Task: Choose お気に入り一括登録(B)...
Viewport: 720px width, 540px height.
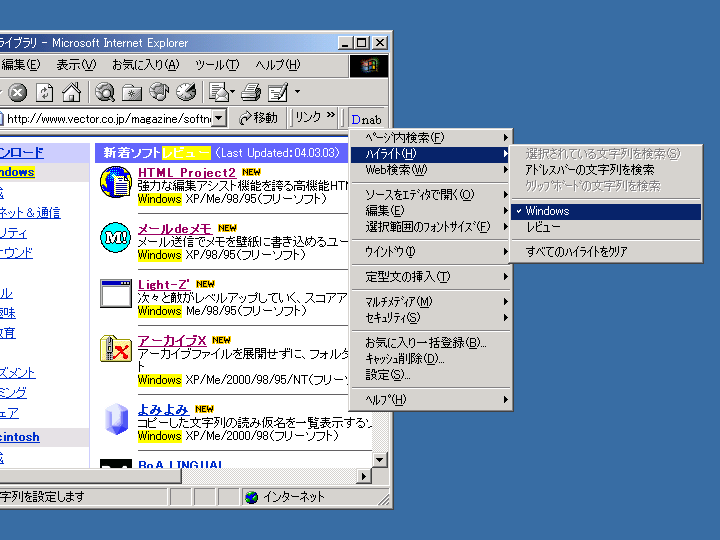Action: click(431, 343)
